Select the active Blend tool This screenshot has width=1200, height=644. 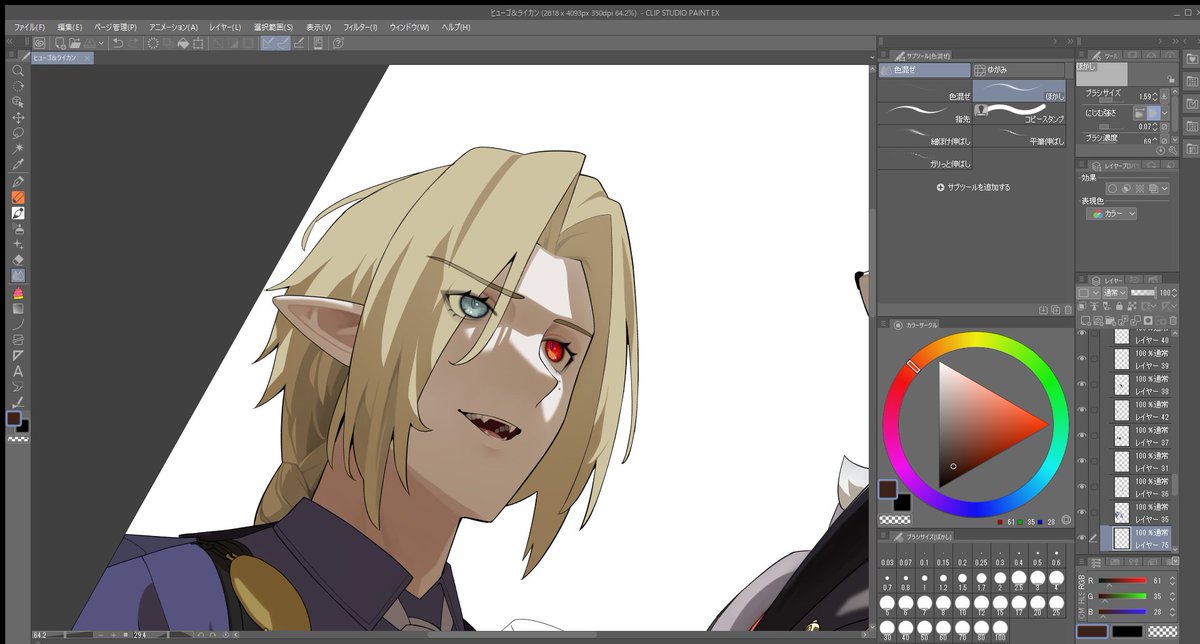pos(18,275)
